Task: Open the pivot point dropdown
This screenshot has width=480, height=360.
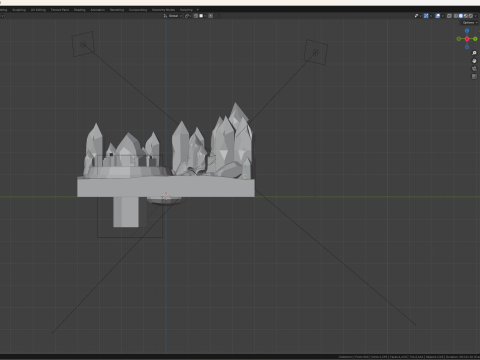Action: (x=188, y=16)
